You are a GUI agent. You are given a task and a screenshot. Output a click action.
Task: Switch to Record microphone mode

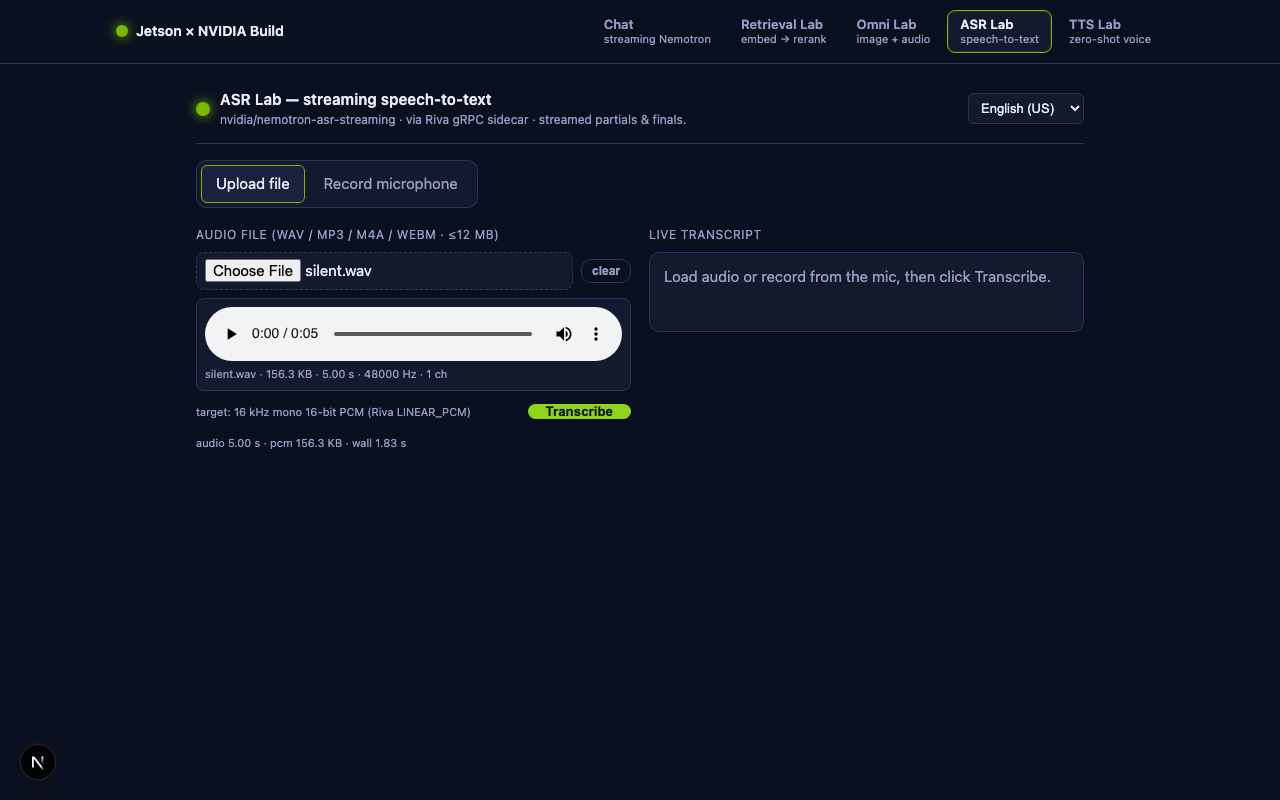[390, 184]
